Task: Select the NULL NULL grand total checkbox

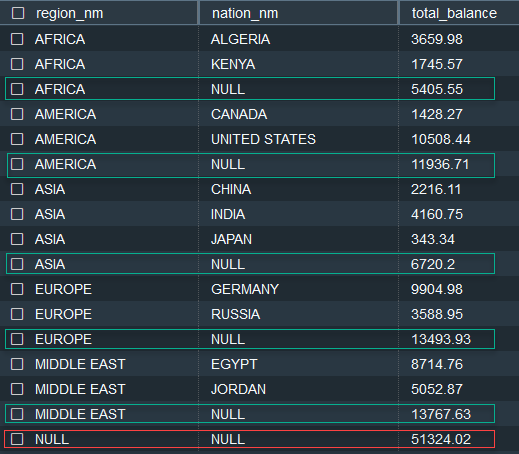Action: [17, 439]
